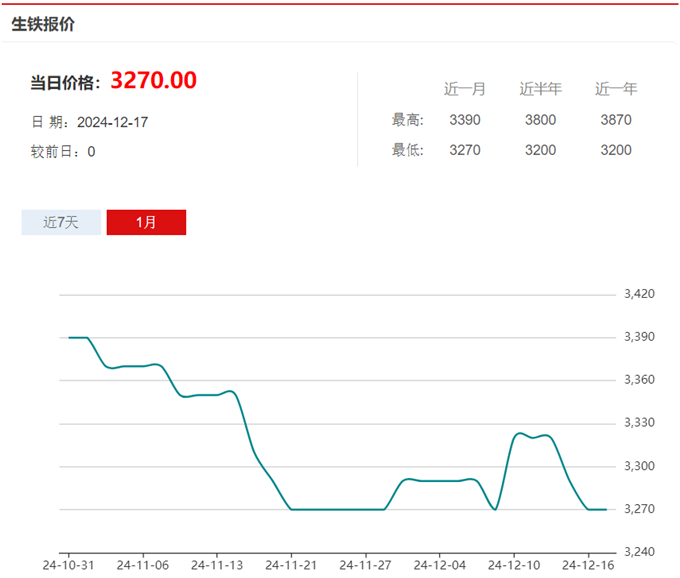Viewport: 680px width, 578px height.
Task: Click the 3,390 y-axis label
Action: click(639, 337)
